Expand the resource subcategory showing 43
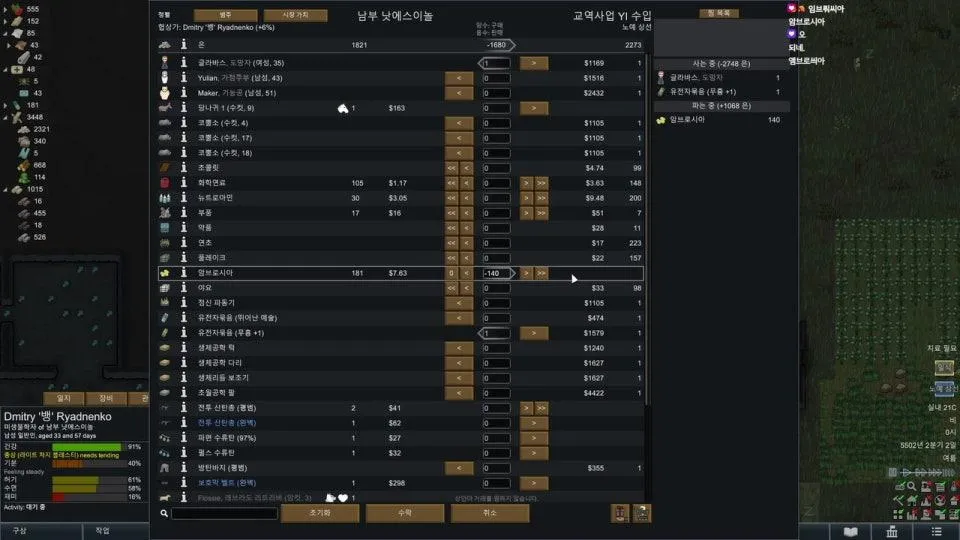The image size is (960, 540). pyautogui.click(x=9, y=45)
